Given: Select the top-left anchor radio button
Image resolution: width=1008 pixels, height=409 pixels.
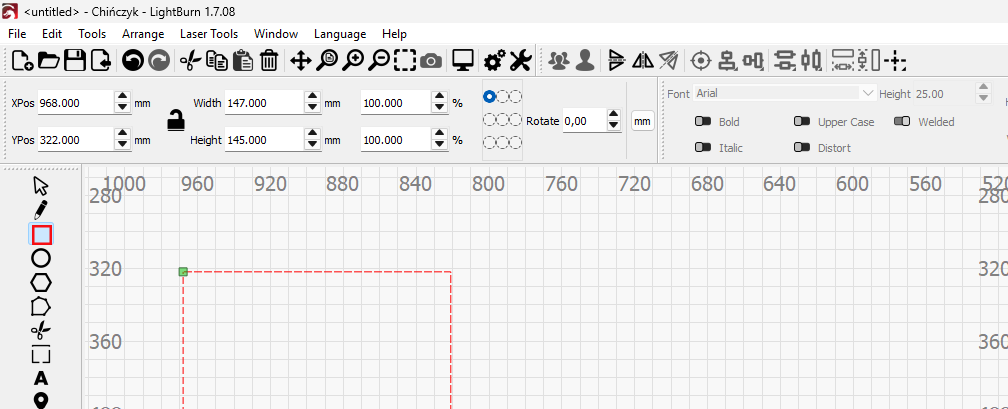Looking at the screenshot, I should pos(489,96).
